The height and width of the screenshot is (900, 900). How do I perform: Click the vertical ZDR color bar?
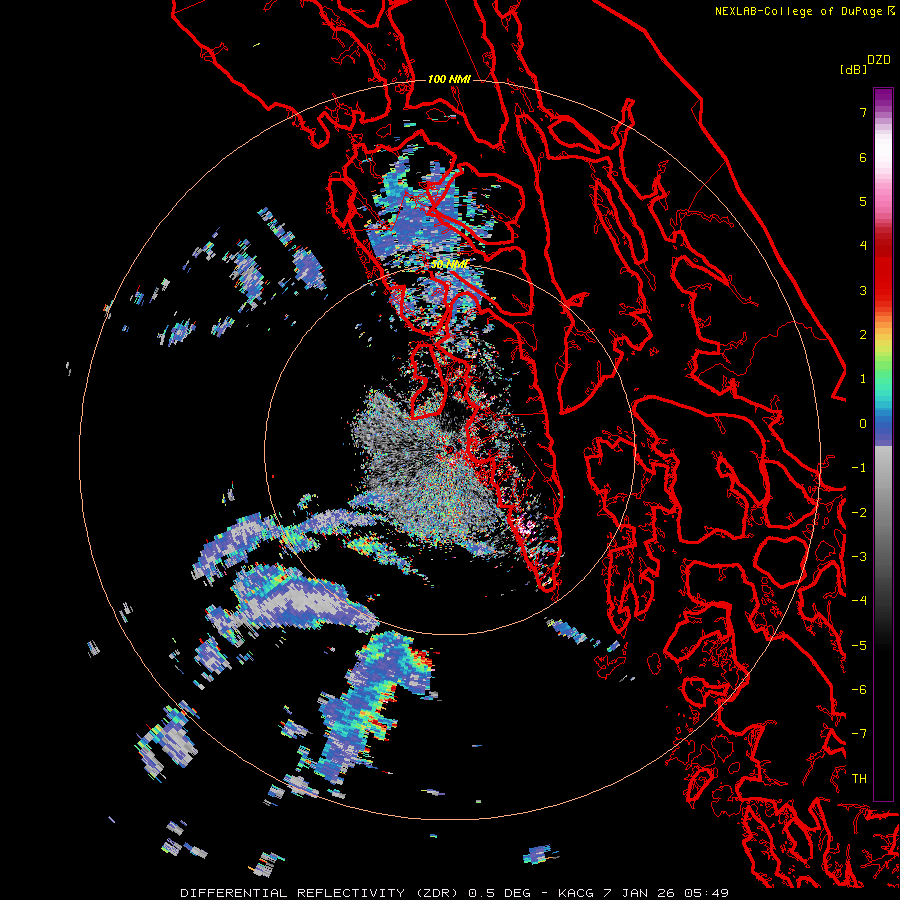click(883, 444)
